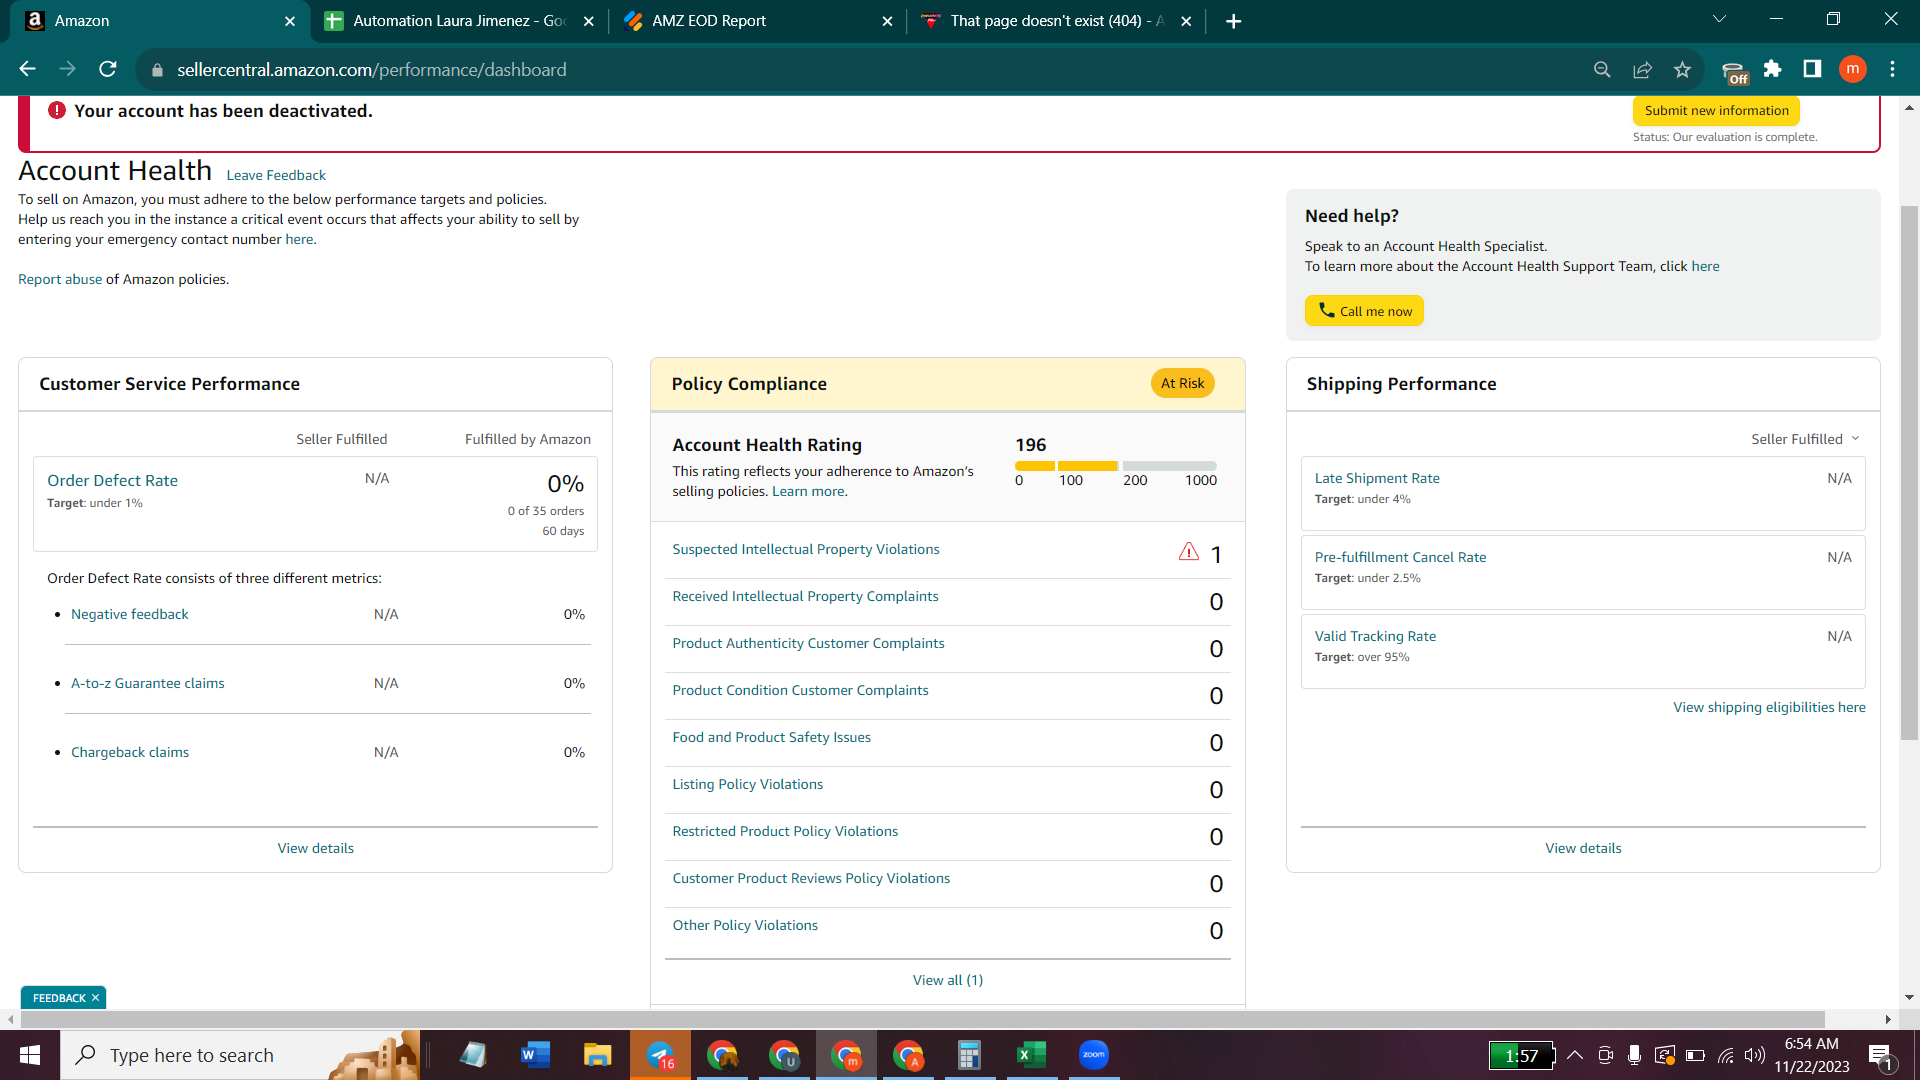1920x1080 pixels.
Task: Open a new browser tab
Action: pos(1234,21)
